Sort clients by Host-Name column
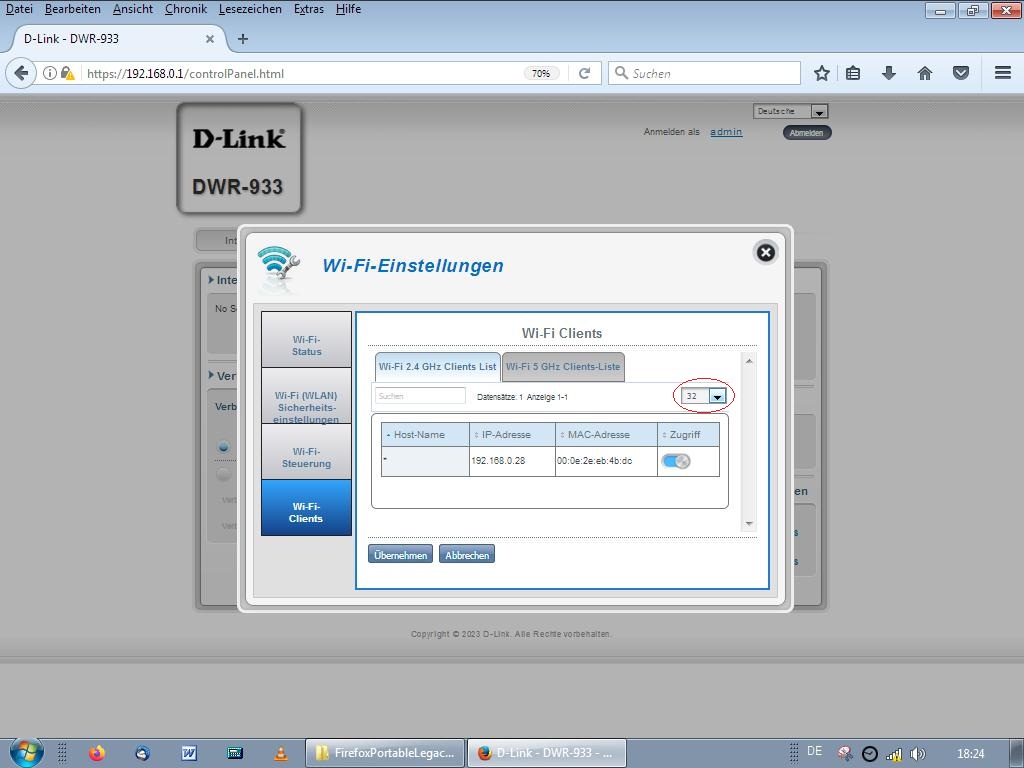This screenshot has width=1024, height=768. coord(425,434)
